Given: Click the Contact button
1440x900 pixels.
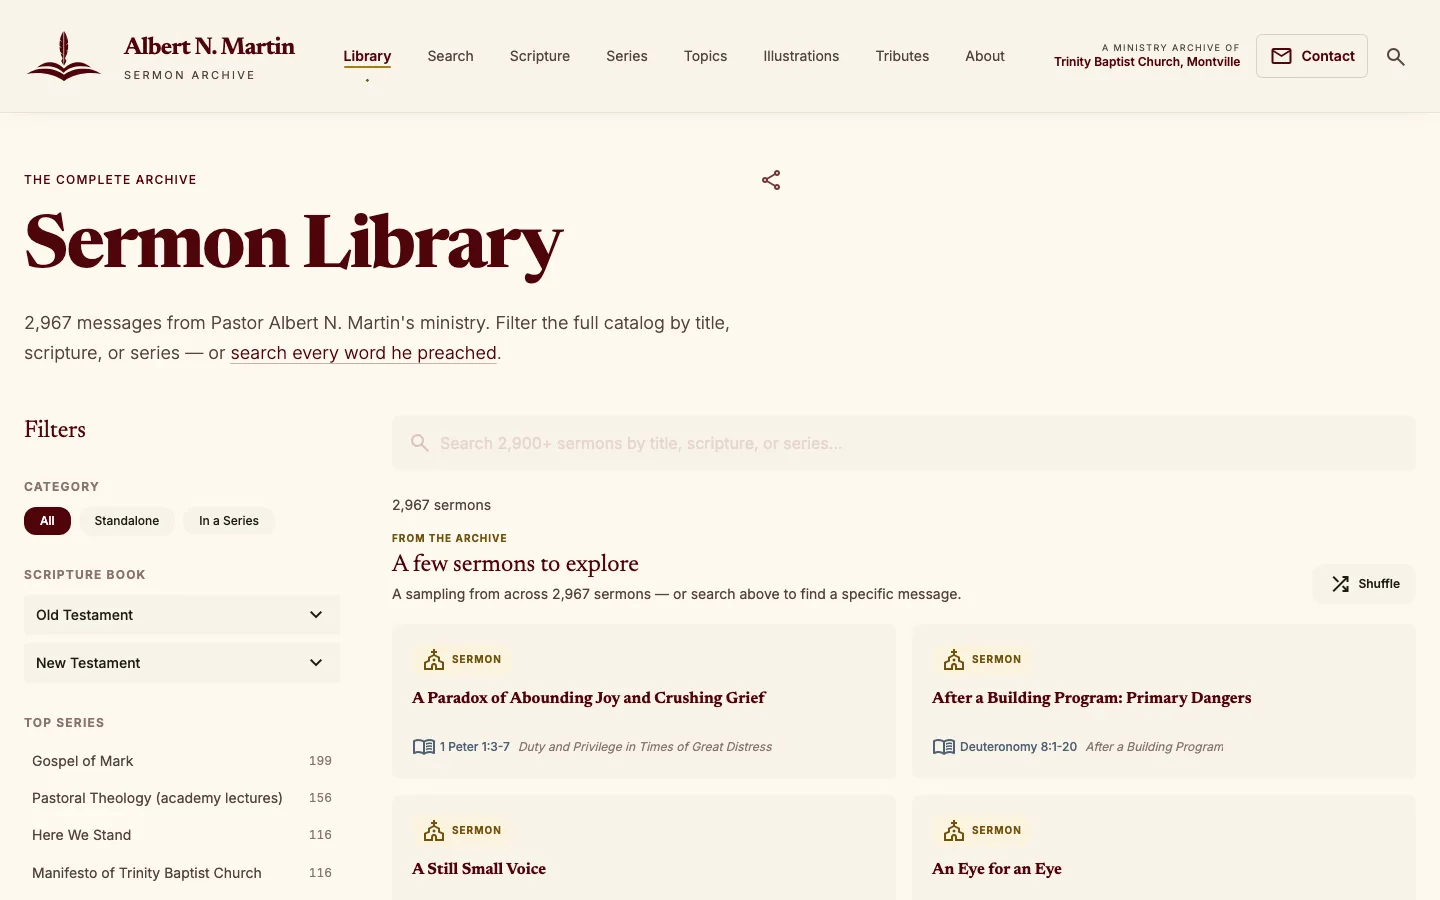Looking at the screenshot, I should coord(1312,56).
